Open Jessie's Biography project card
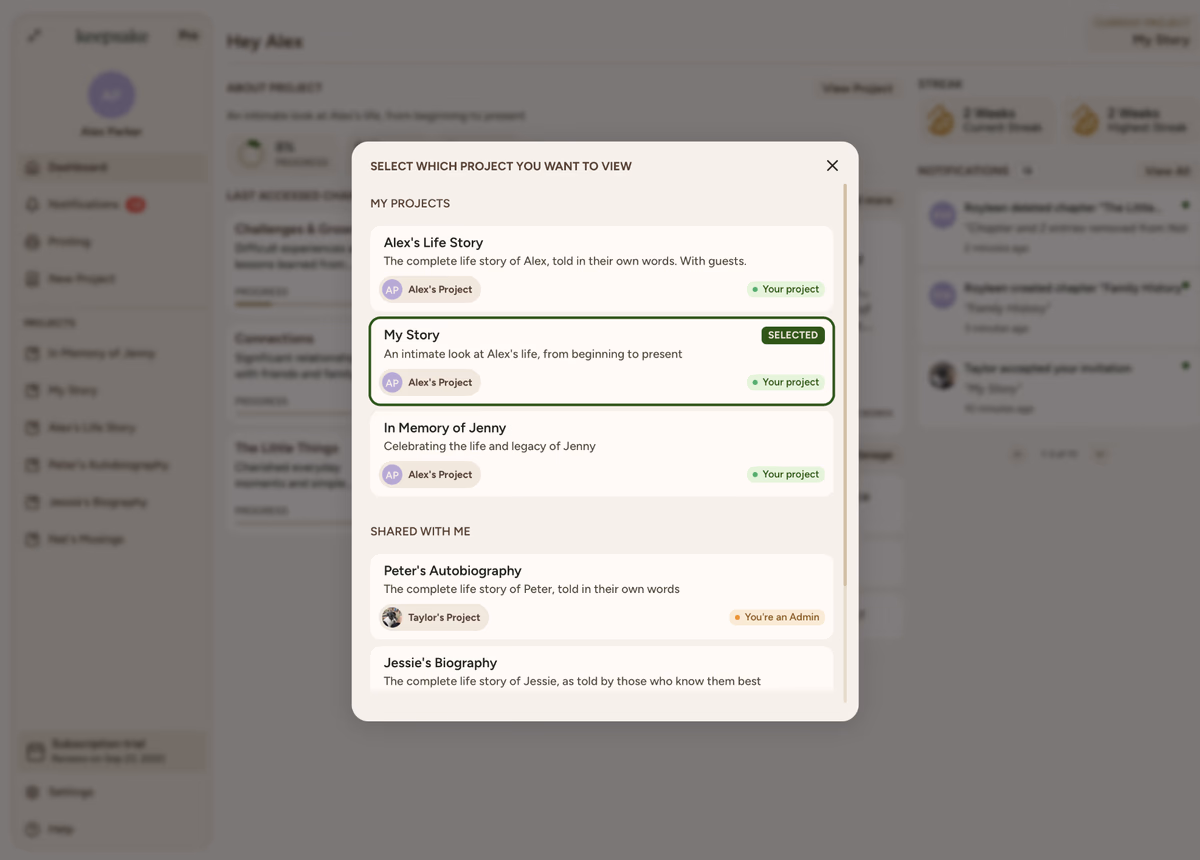The height and width of the screenshot is (860, 1200). [600, 671]
